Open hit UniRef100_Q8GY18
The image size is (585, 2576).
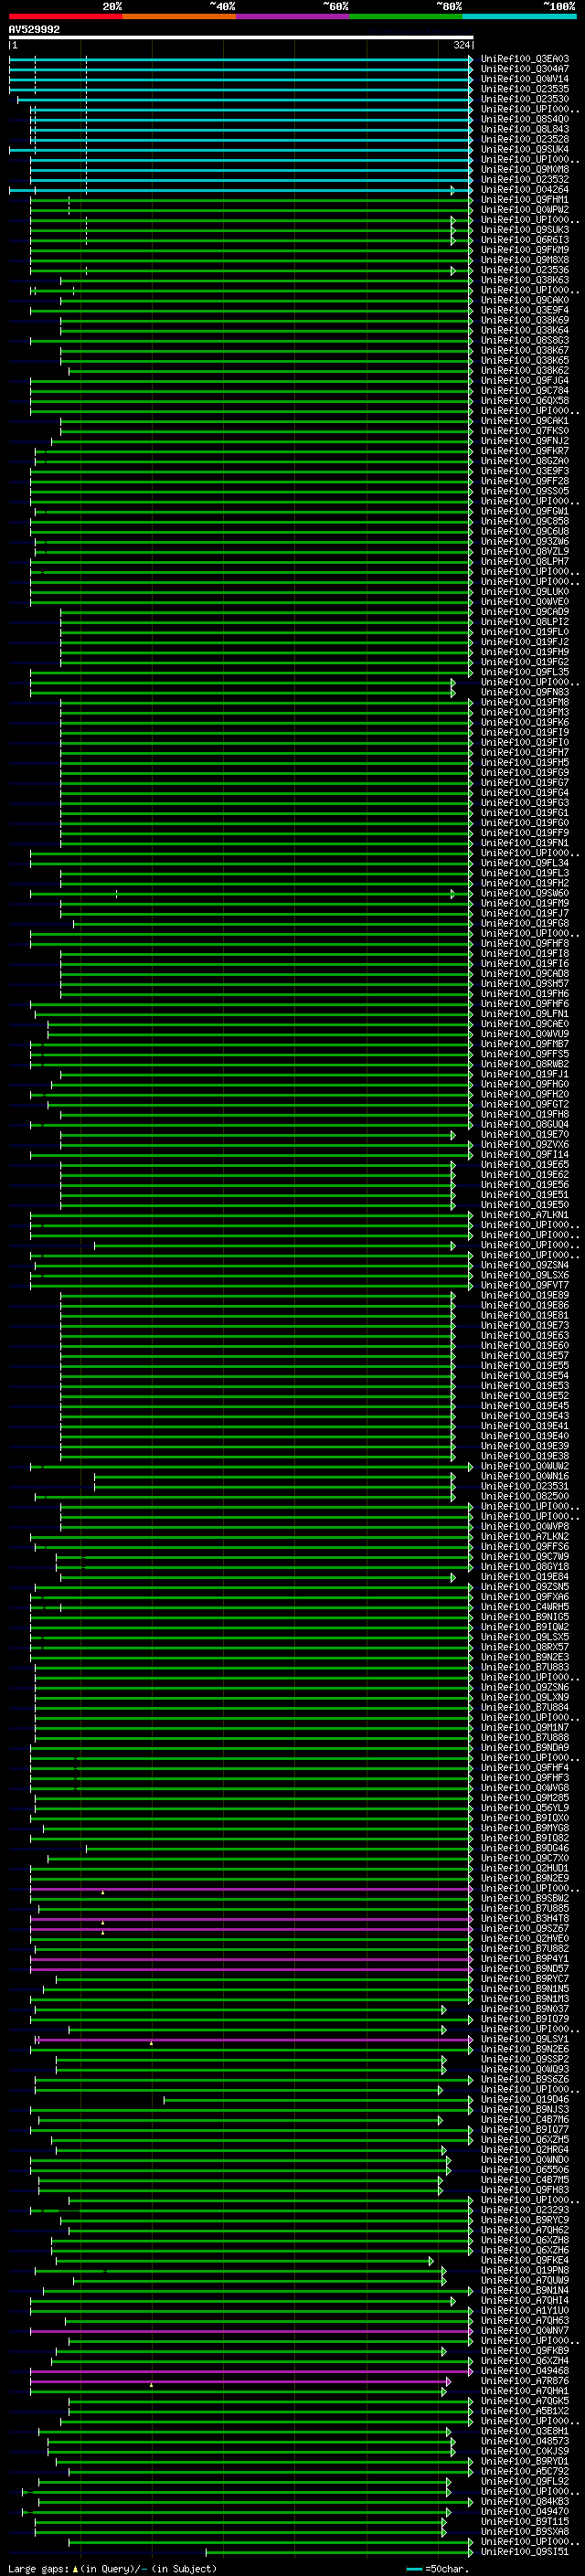click(x=524, y=1566)
